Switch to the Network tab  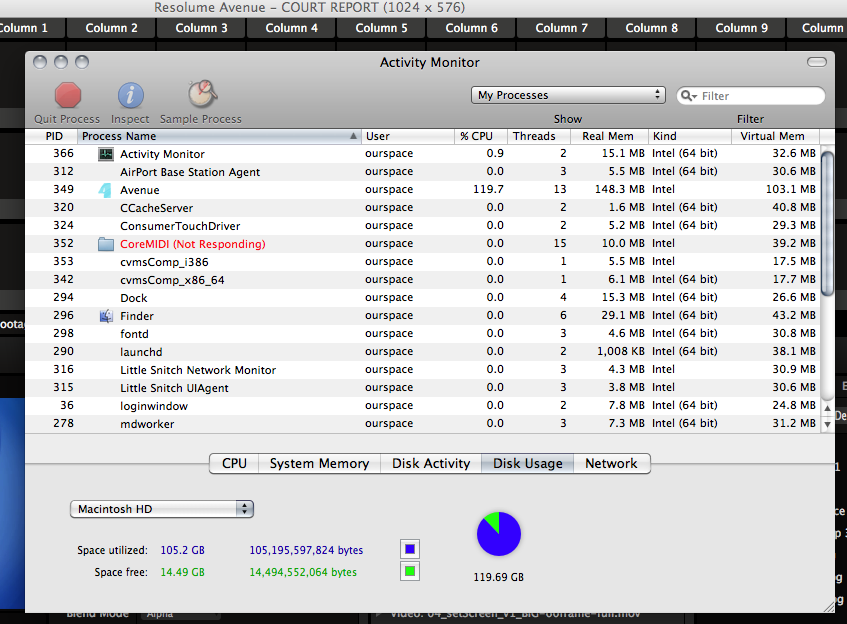611,464
